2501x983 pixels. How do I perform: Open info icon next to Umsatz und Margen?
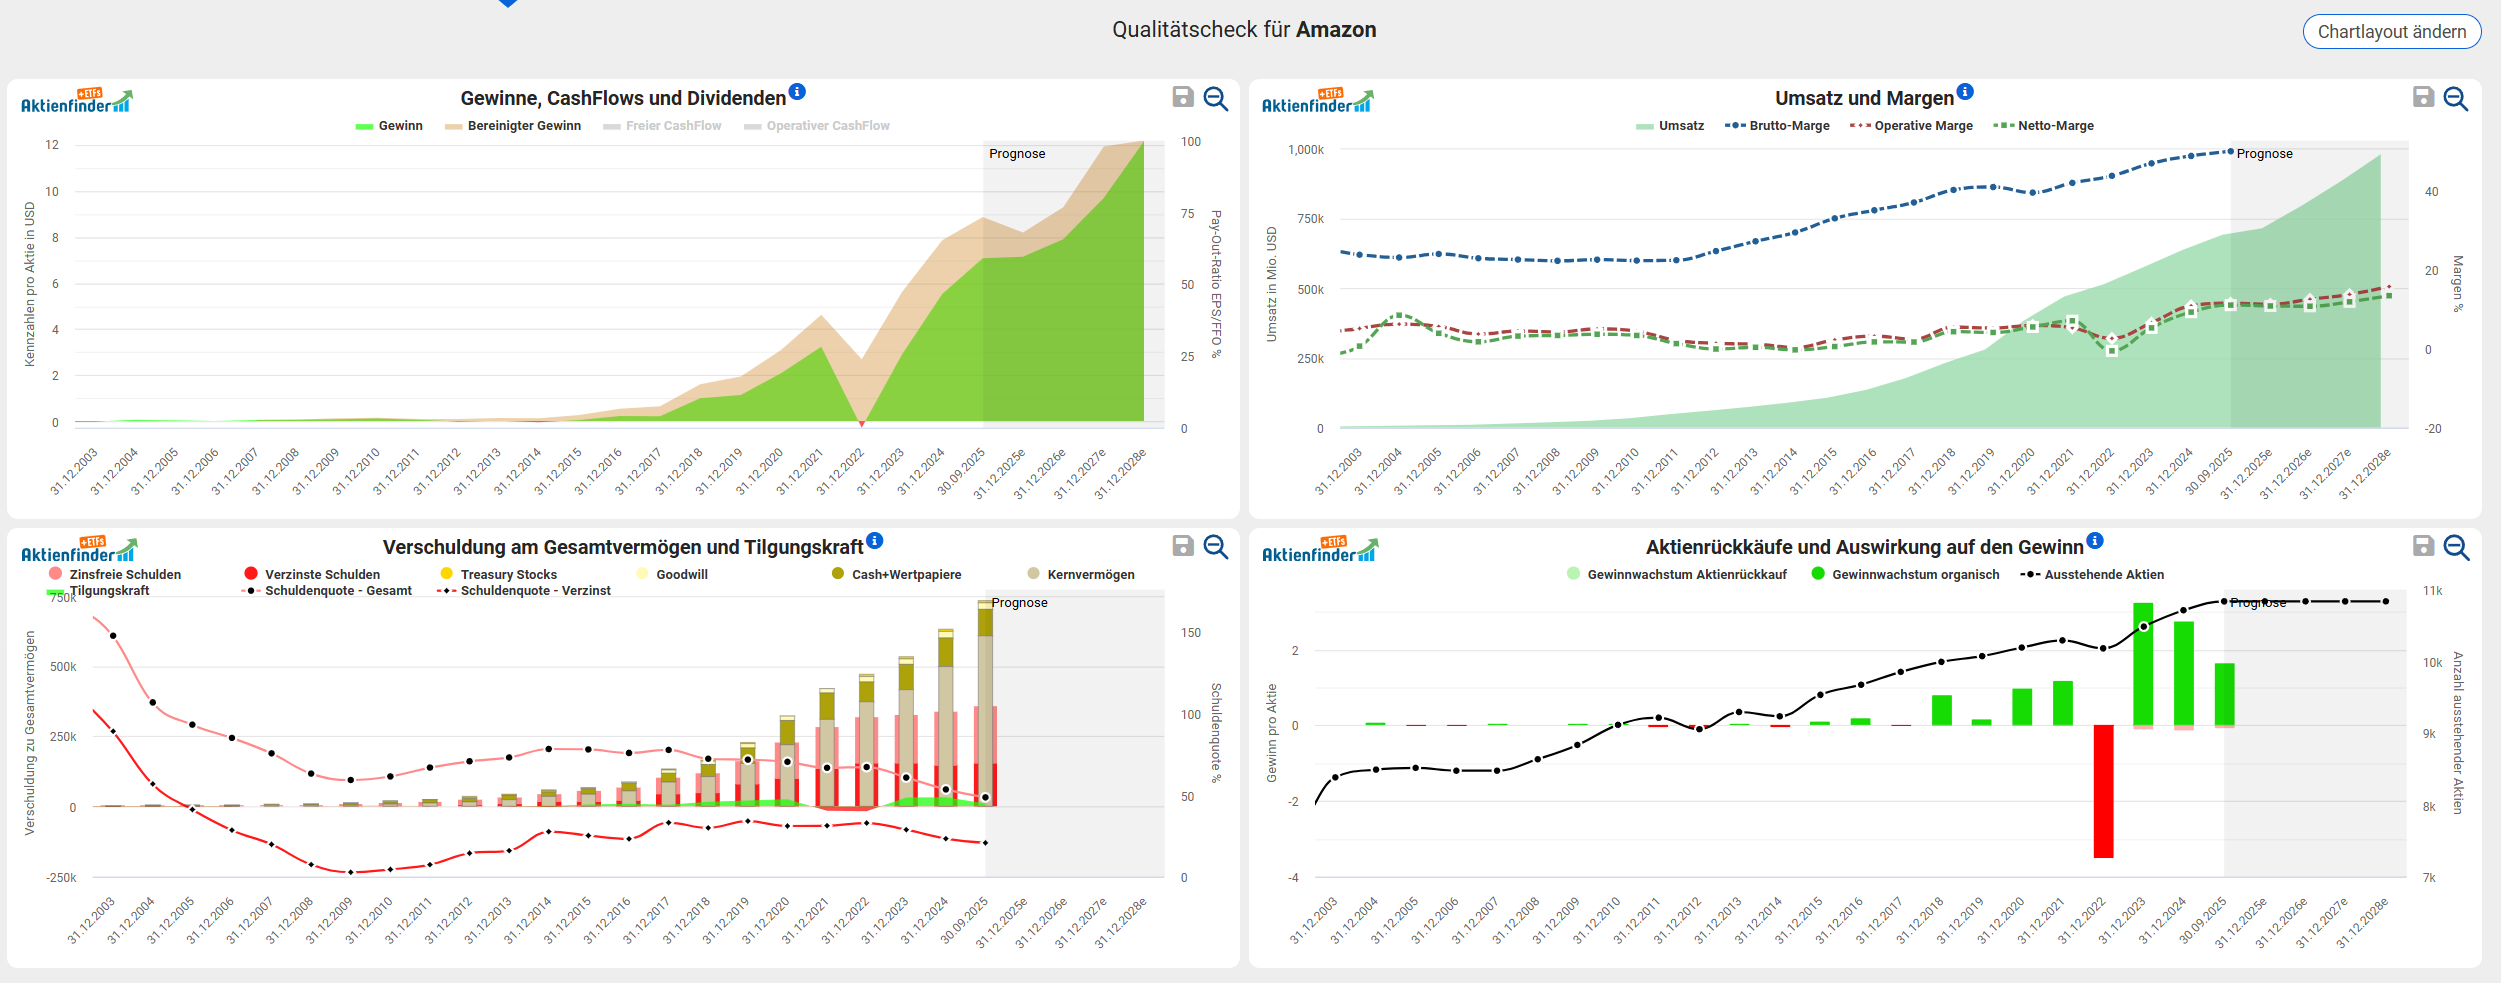[x=1965, y=92]
